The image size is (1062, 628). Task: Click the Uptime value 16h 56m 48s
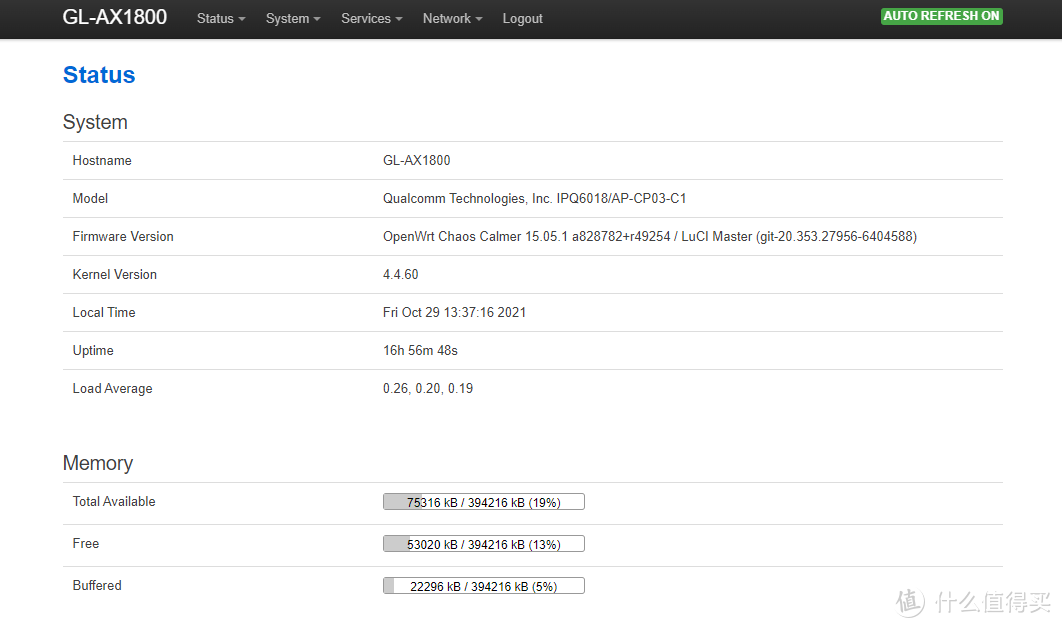pos(420,350)
